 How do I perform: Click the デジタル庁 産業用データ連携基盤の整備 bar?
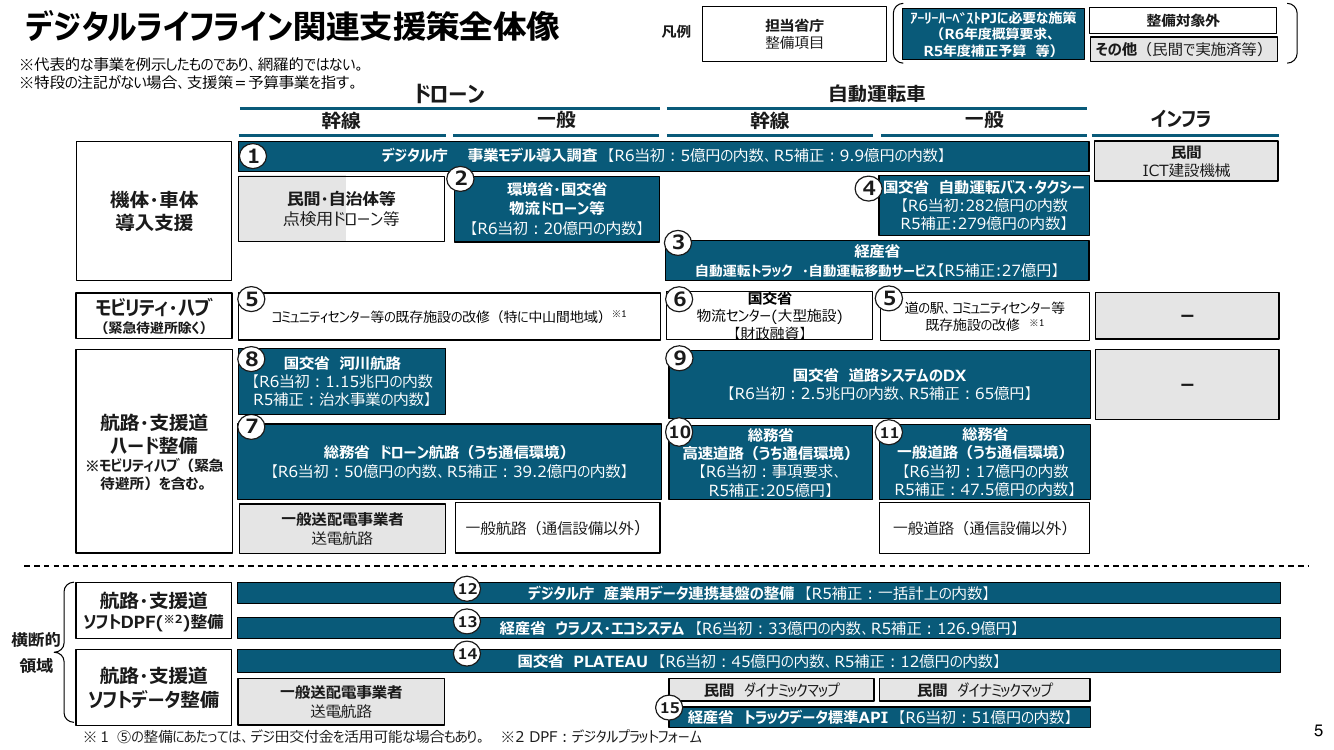tap(758, 593)
